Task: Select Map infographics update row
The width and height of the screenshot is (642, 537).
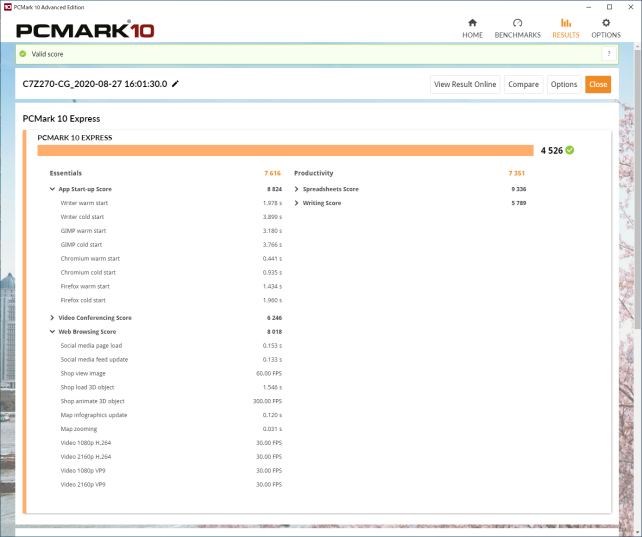Action: pos(171,415)
